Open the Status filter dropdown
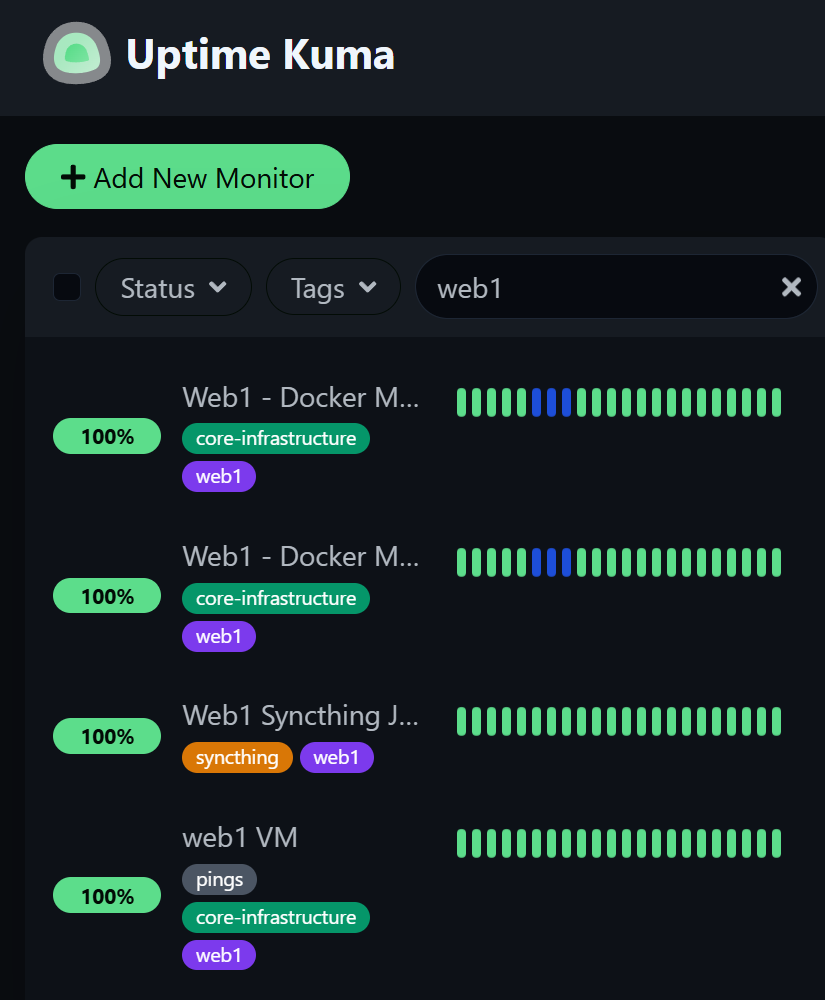Screen dimensions: 825x1000 173,287
